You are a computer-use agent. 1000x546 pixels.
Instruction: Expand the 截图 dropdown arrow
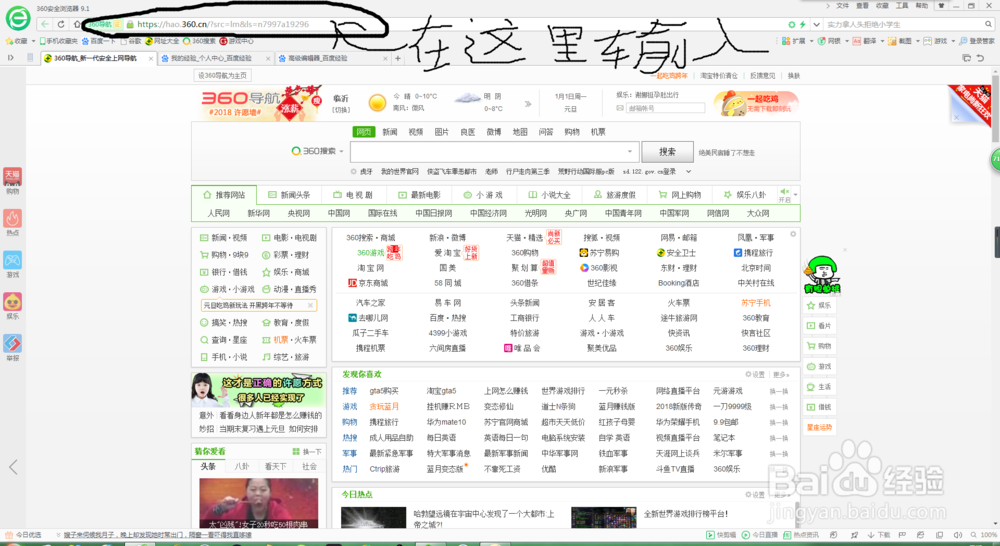coord(917,41)
